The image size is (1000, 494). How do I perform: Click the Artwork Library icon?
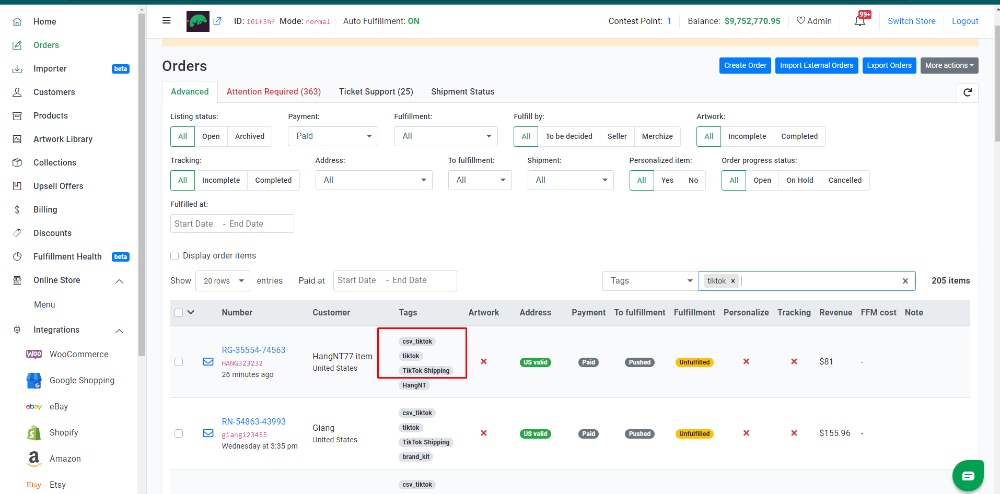18,139
